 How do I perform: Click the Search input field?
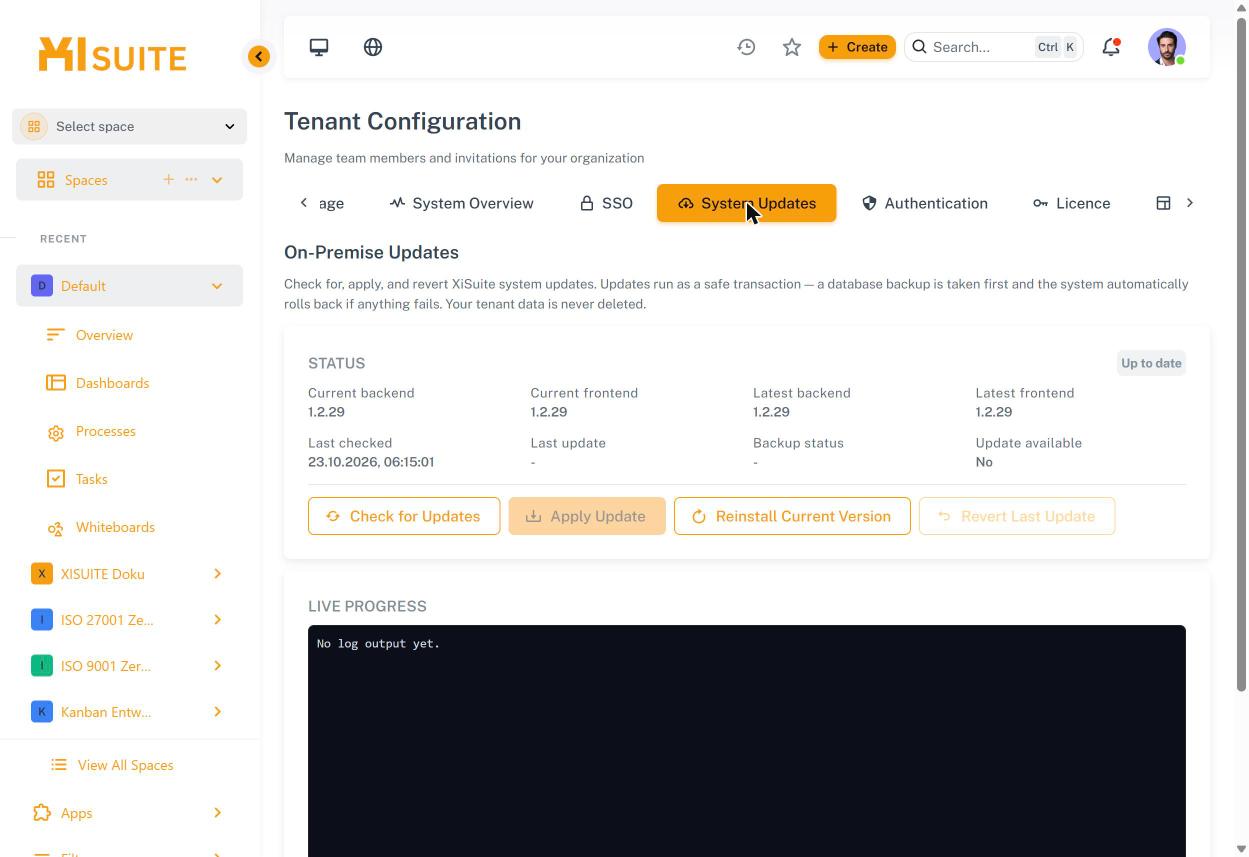click(x=994, y=47)
